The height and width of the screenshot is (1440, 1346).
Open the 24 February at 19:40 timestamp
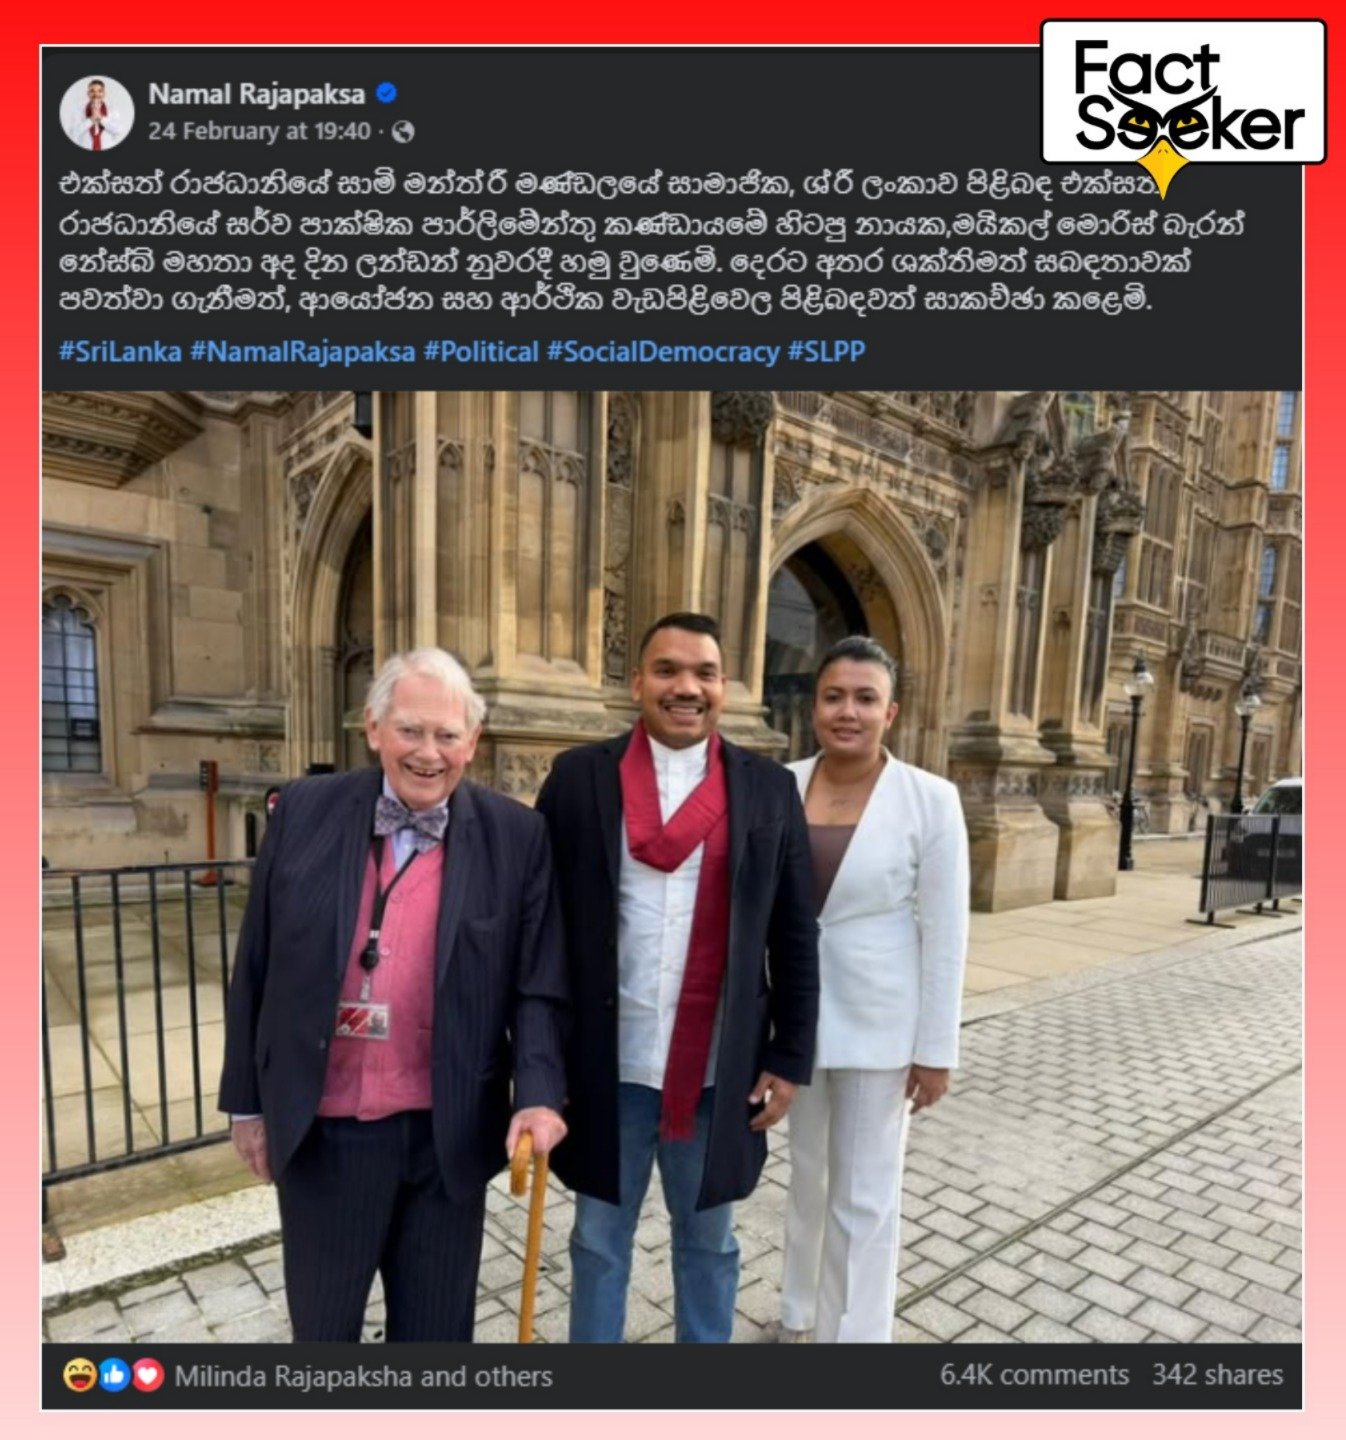click(259, 131)
